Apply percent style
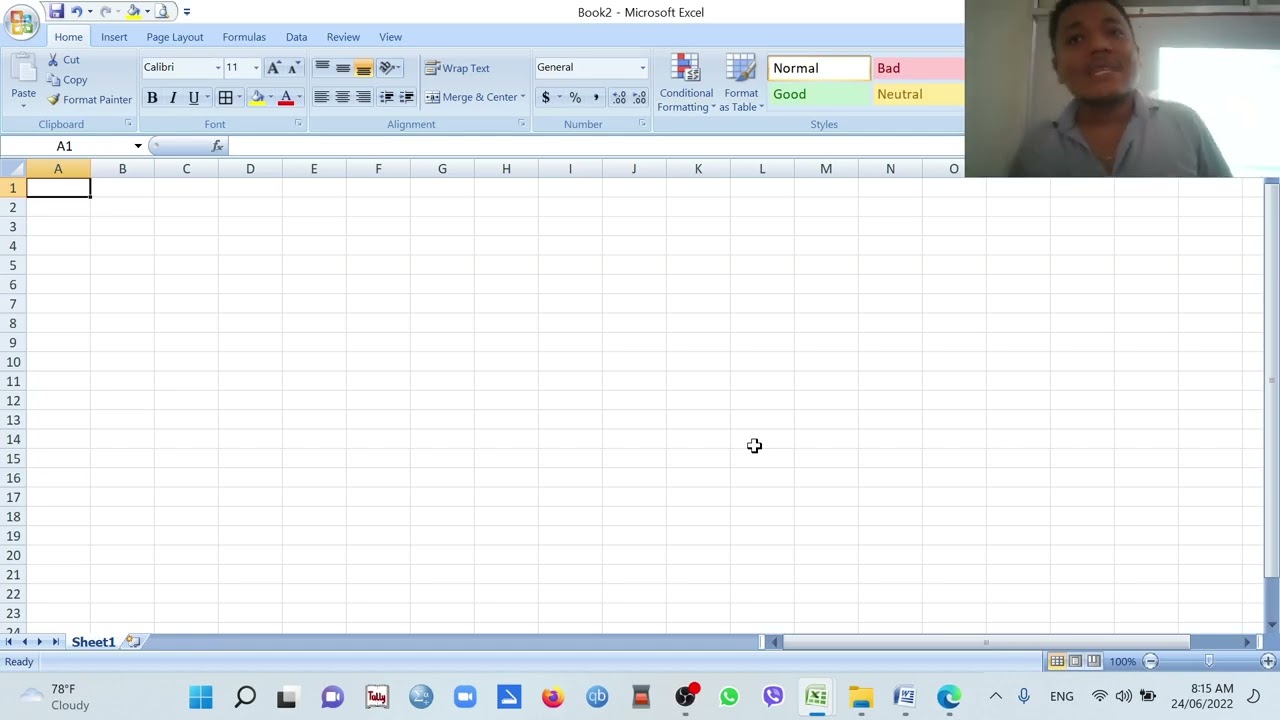The height and width of the screenshot is (720, 1280). [575, 97]
